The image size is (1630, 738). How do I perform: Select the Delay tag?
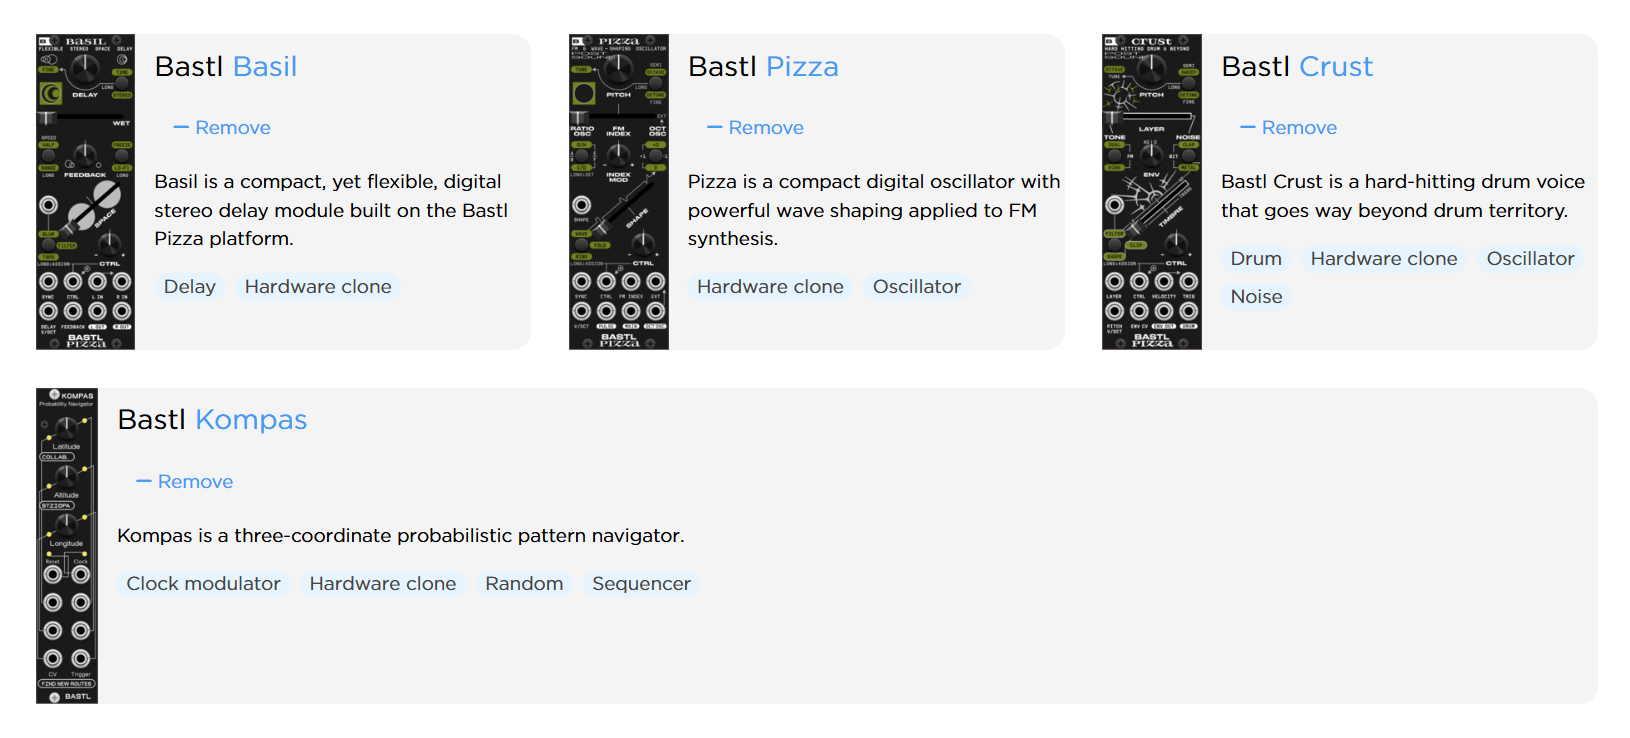(x=190, y=287)
